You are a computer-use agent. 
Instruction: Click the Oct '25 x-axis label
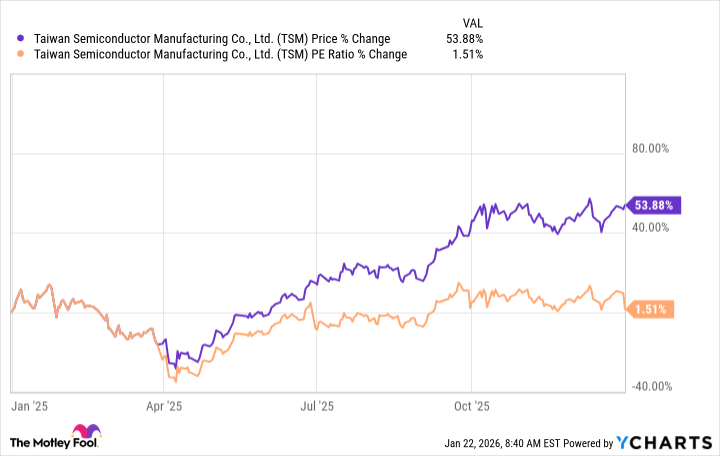coord(471,407)
